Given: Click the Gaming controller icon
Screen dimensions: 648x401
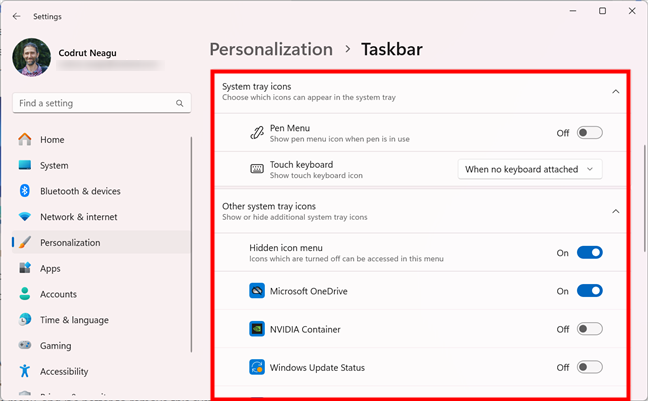Looking at the screenshot, I should 25,345.
